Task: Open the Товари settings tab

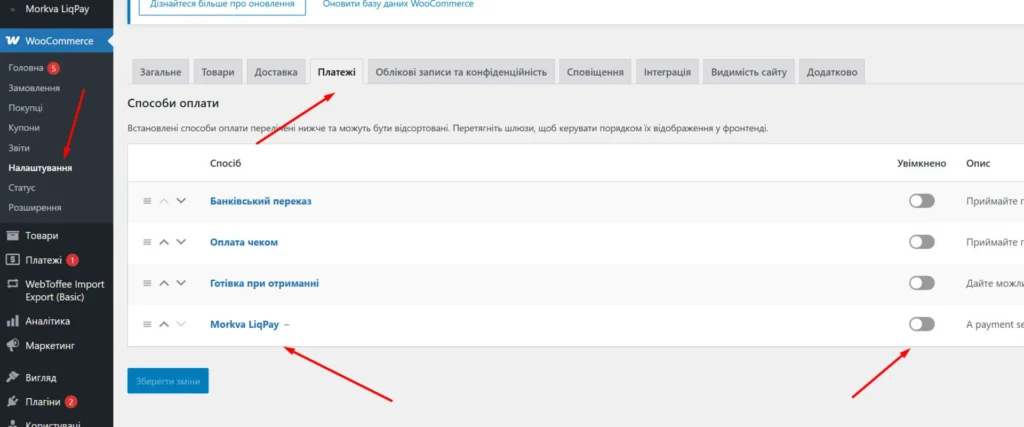Action: pos(218,72)
